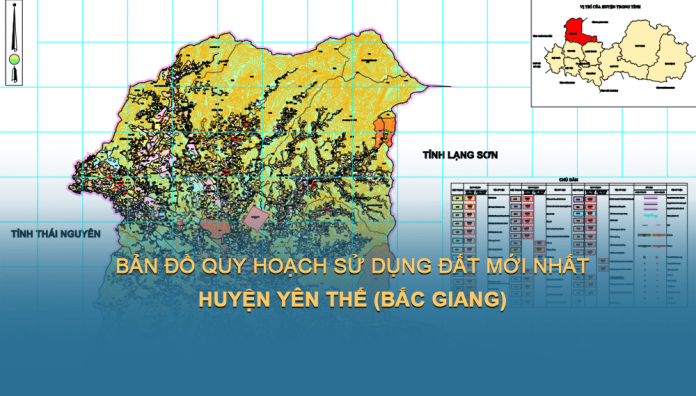Viewport: 696px width, 396px height.
Task: Click the orange zone on the eastern border
Action: click(x=384, y=130)
